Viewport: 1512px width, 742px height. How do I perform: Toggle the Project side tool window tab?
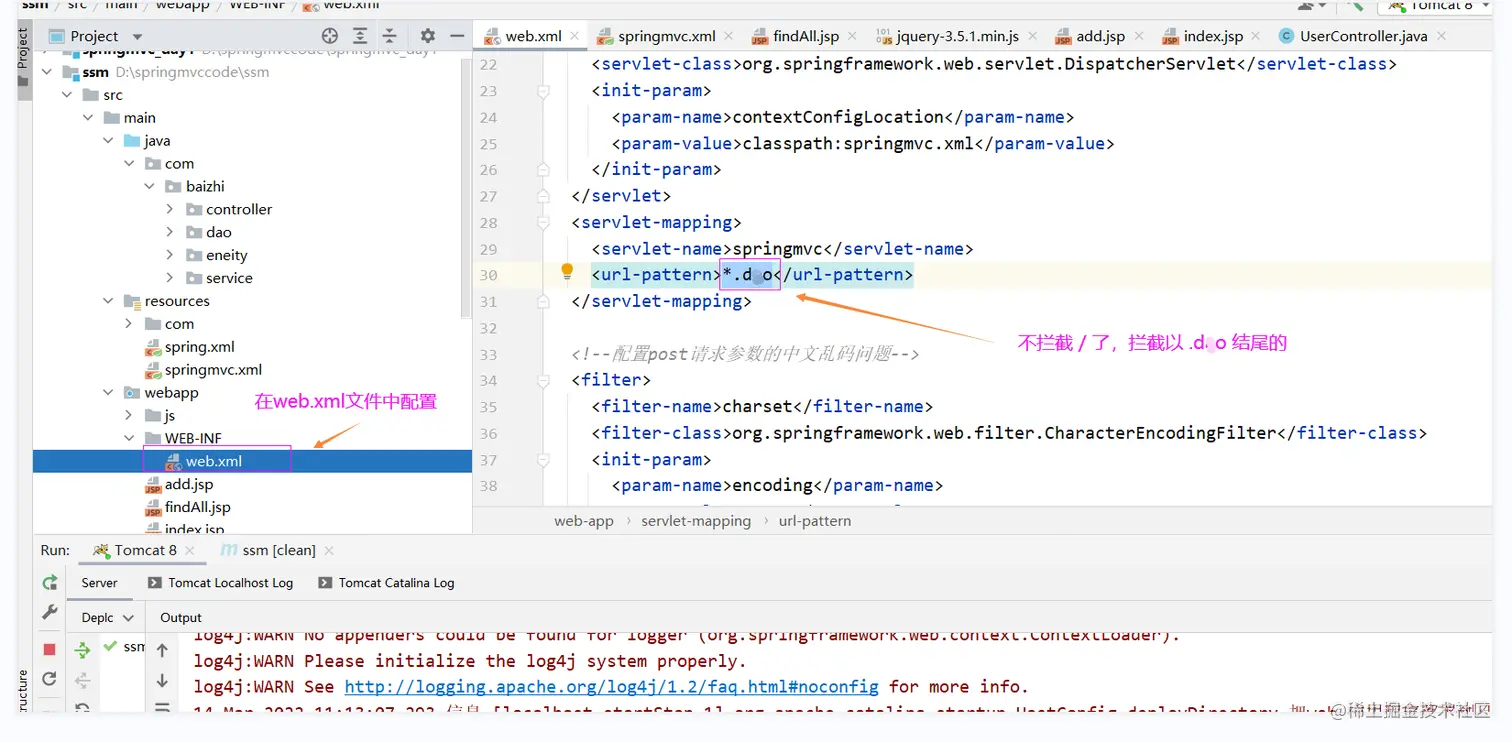point(24,58)
